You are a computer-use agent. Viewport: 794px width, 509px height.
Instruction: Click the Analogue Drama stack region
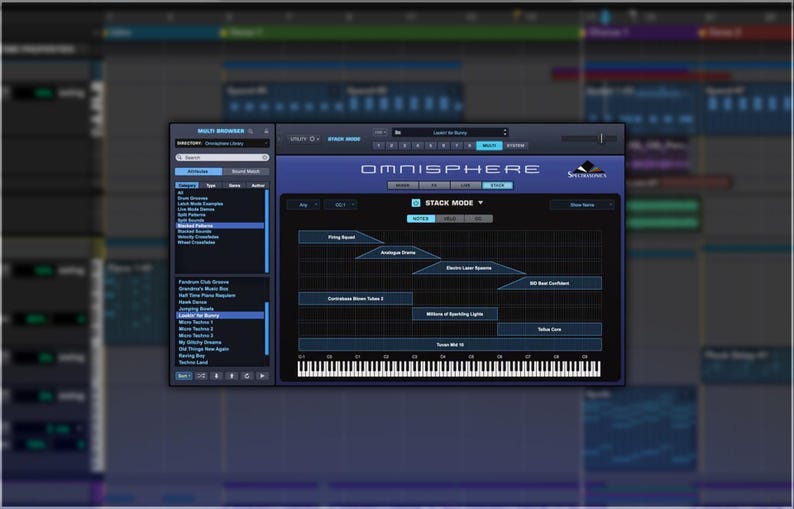tap(398, 252)
